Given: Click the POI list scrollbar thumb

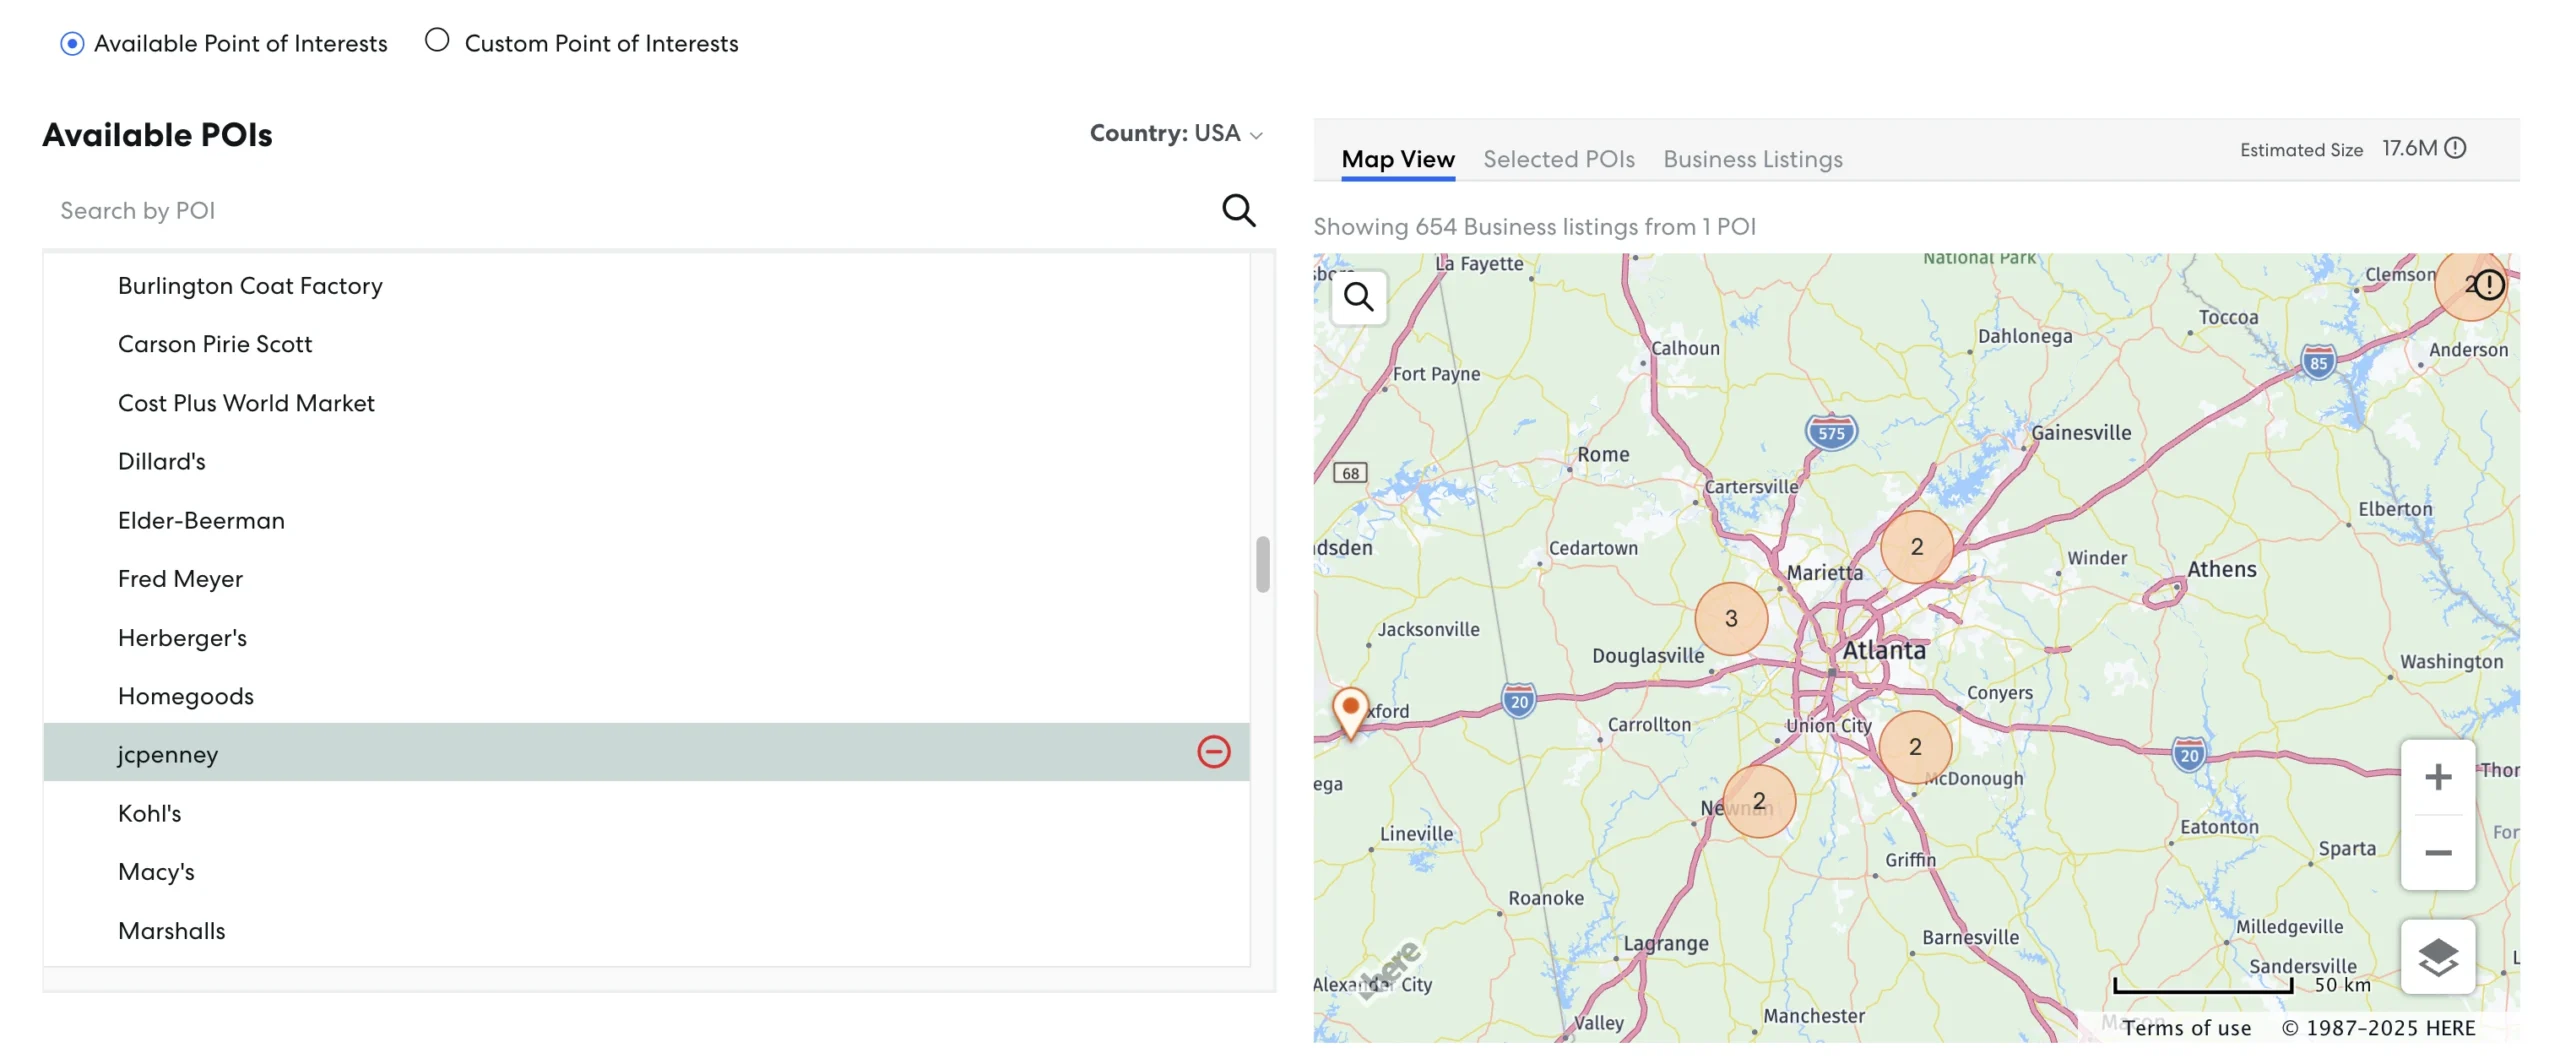Looking at the screenshot, I should pos(1262,565).
